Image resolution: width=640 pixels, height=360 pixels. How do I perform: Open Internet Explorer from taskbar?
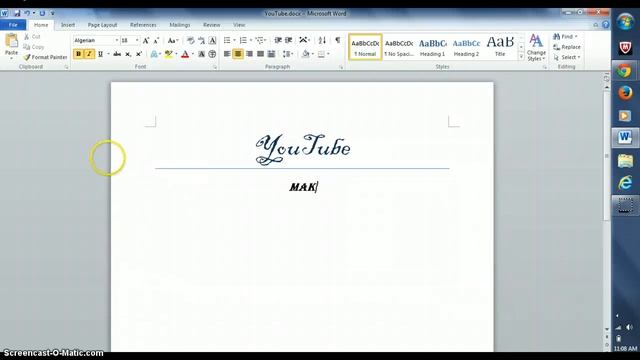[624, 182]
